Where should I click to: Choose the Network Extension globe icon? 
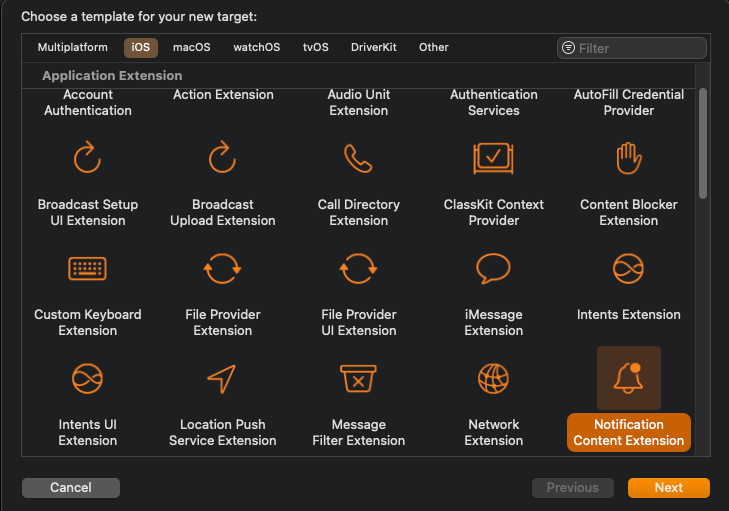(493, 378)
